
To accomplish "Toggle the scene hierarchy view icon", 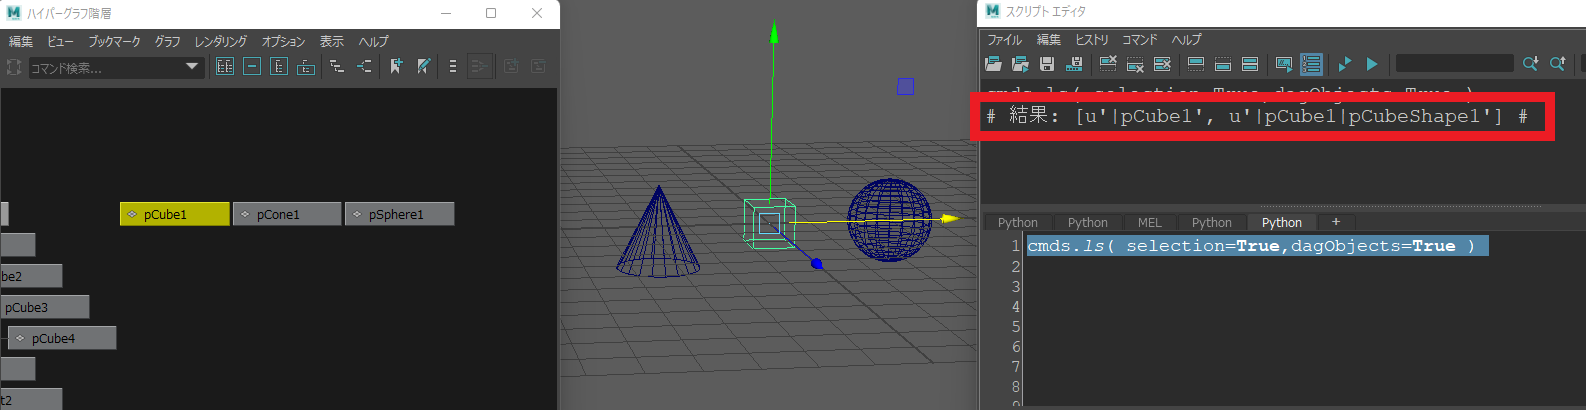I will point(337,67).
